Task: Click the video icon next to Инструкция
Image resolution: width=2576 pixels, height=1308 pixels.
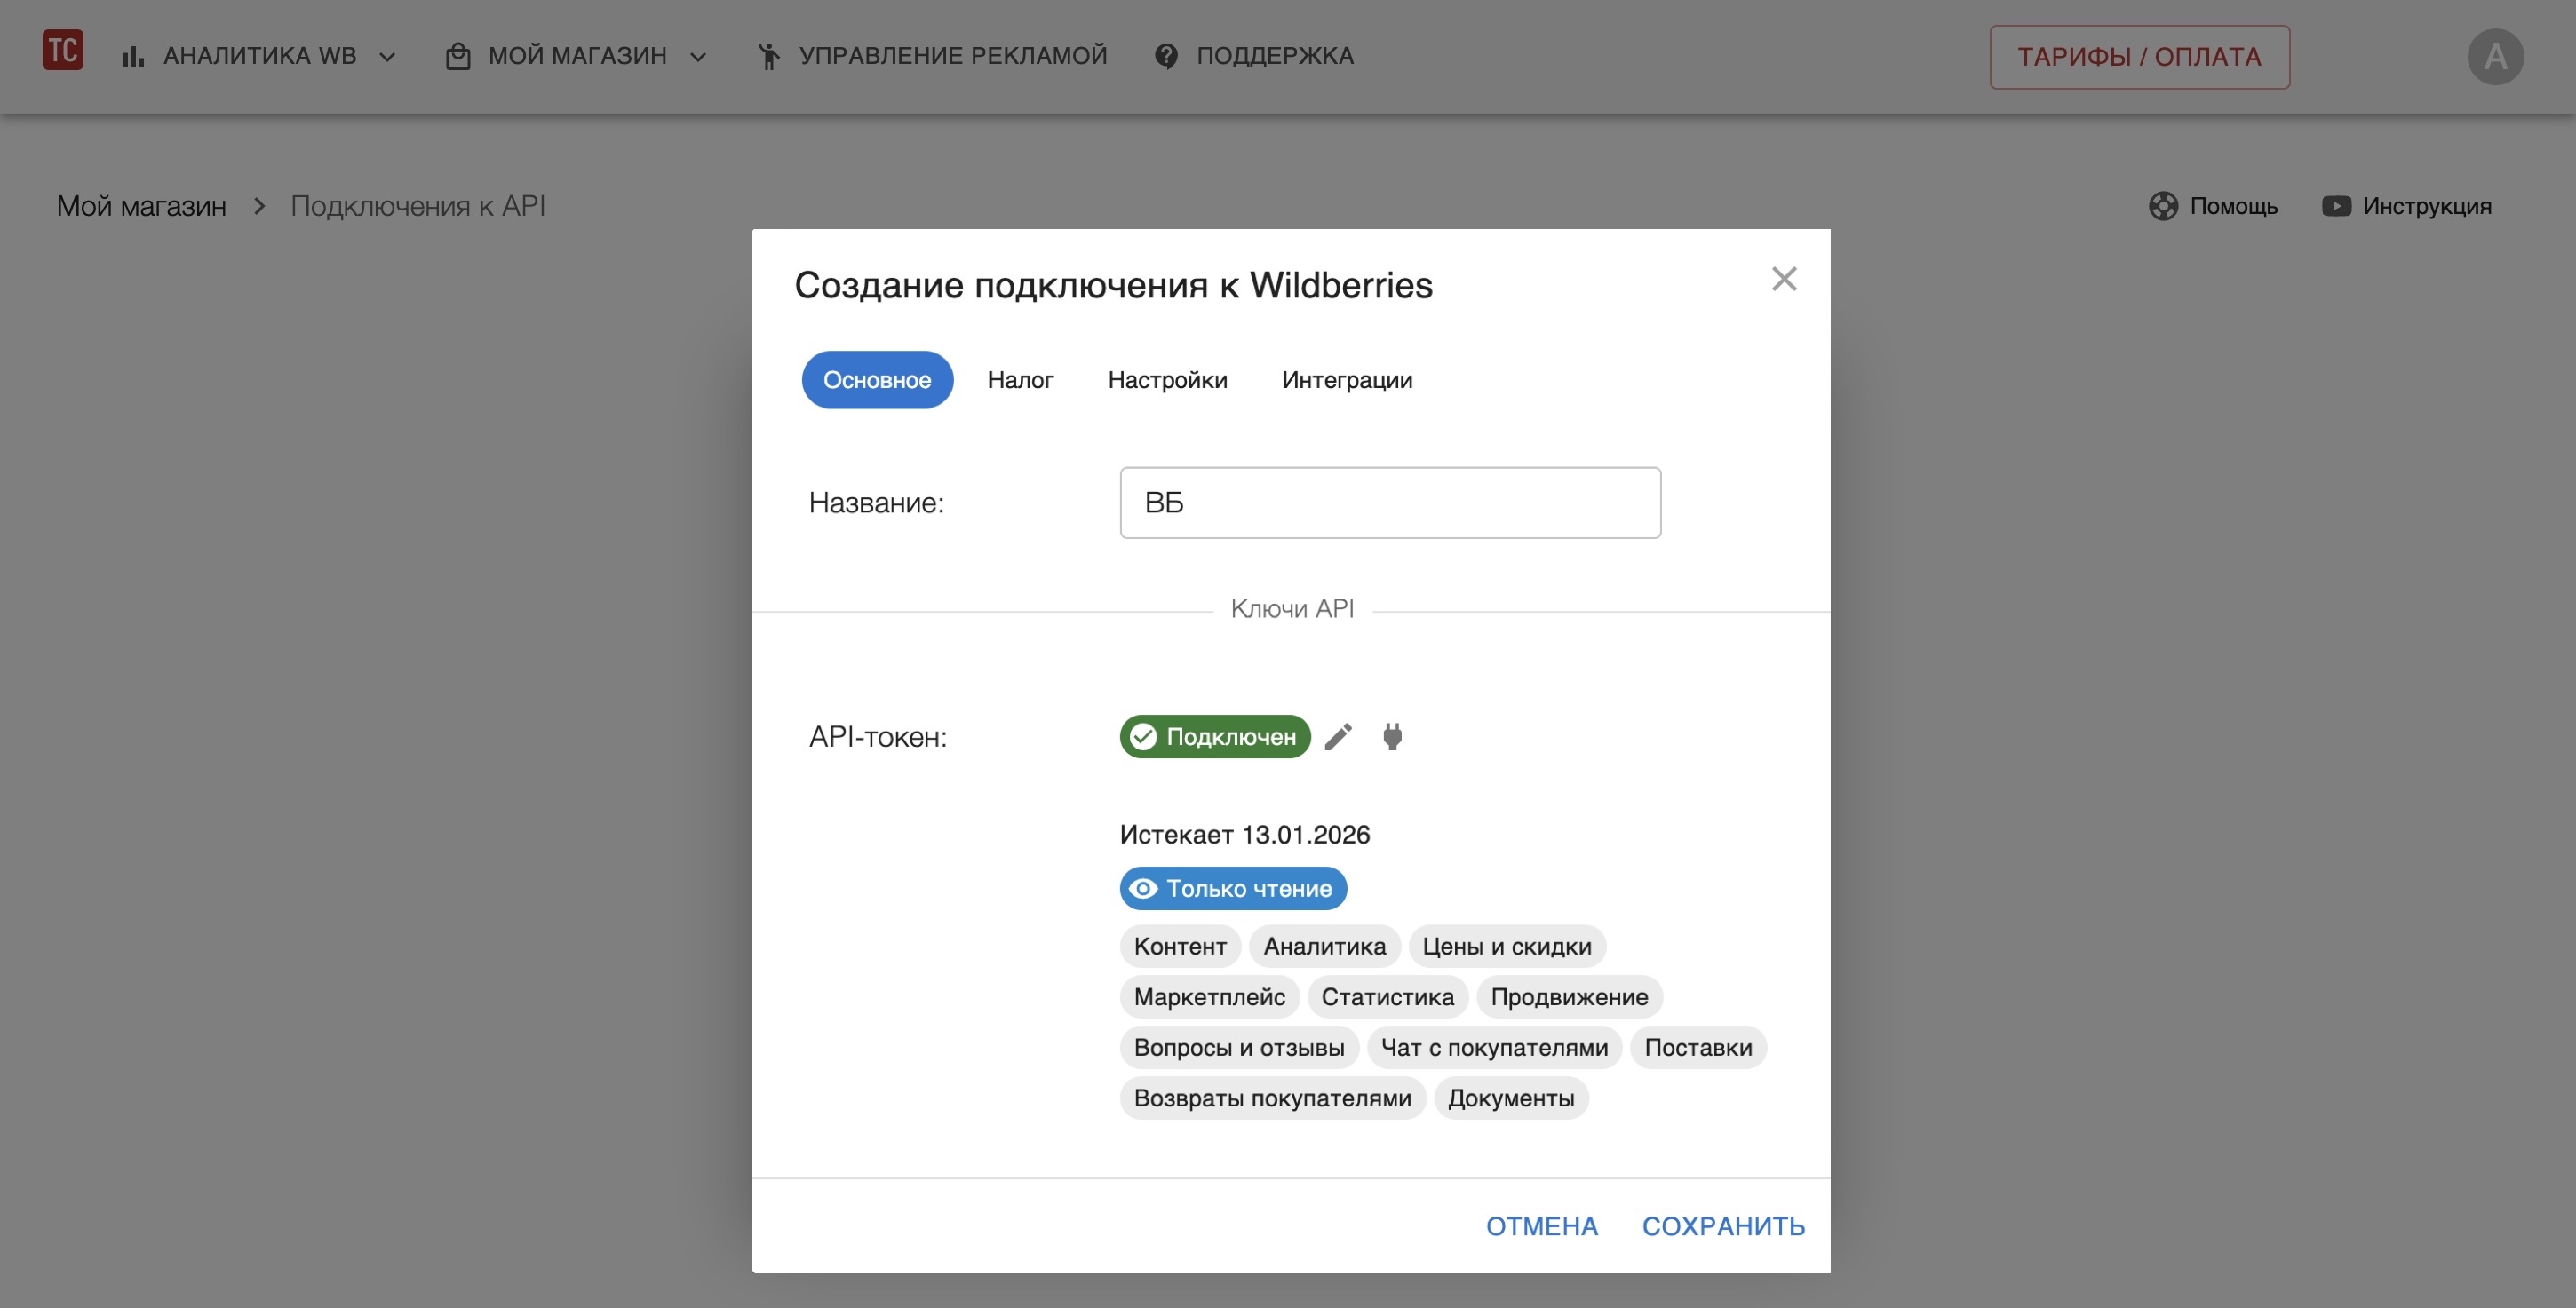Action: pos(2336,206)
